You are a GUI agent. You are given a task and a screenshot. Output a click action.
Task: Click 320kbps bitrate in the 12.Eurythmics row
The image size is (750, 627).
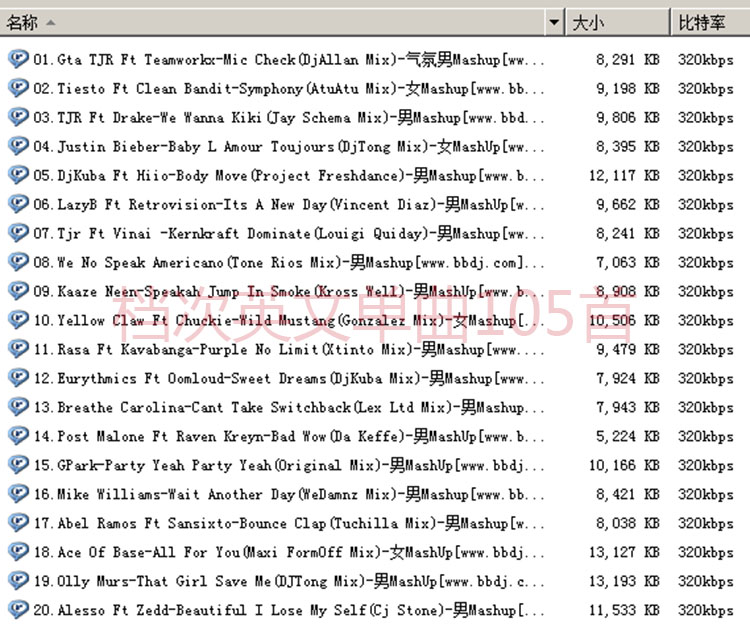[706, 378]
